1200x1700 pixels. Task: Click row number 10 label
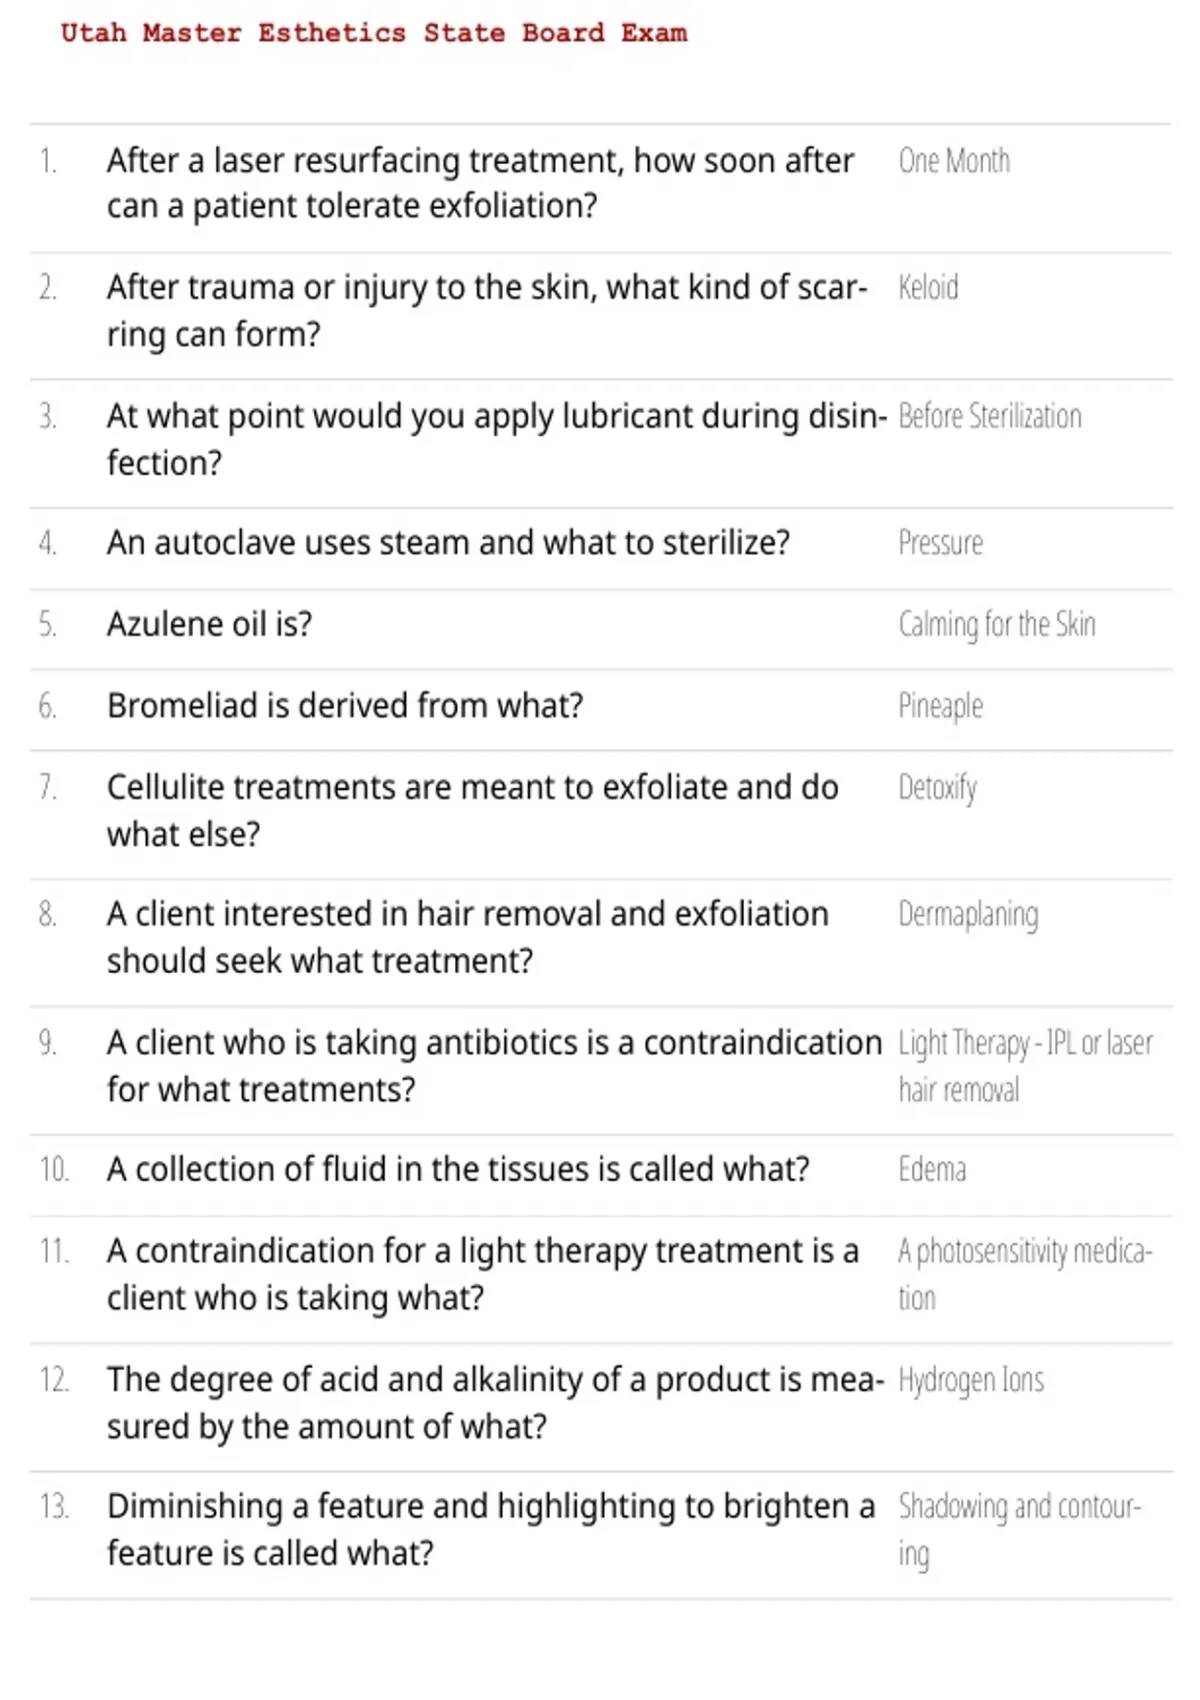pos(54,1170)
